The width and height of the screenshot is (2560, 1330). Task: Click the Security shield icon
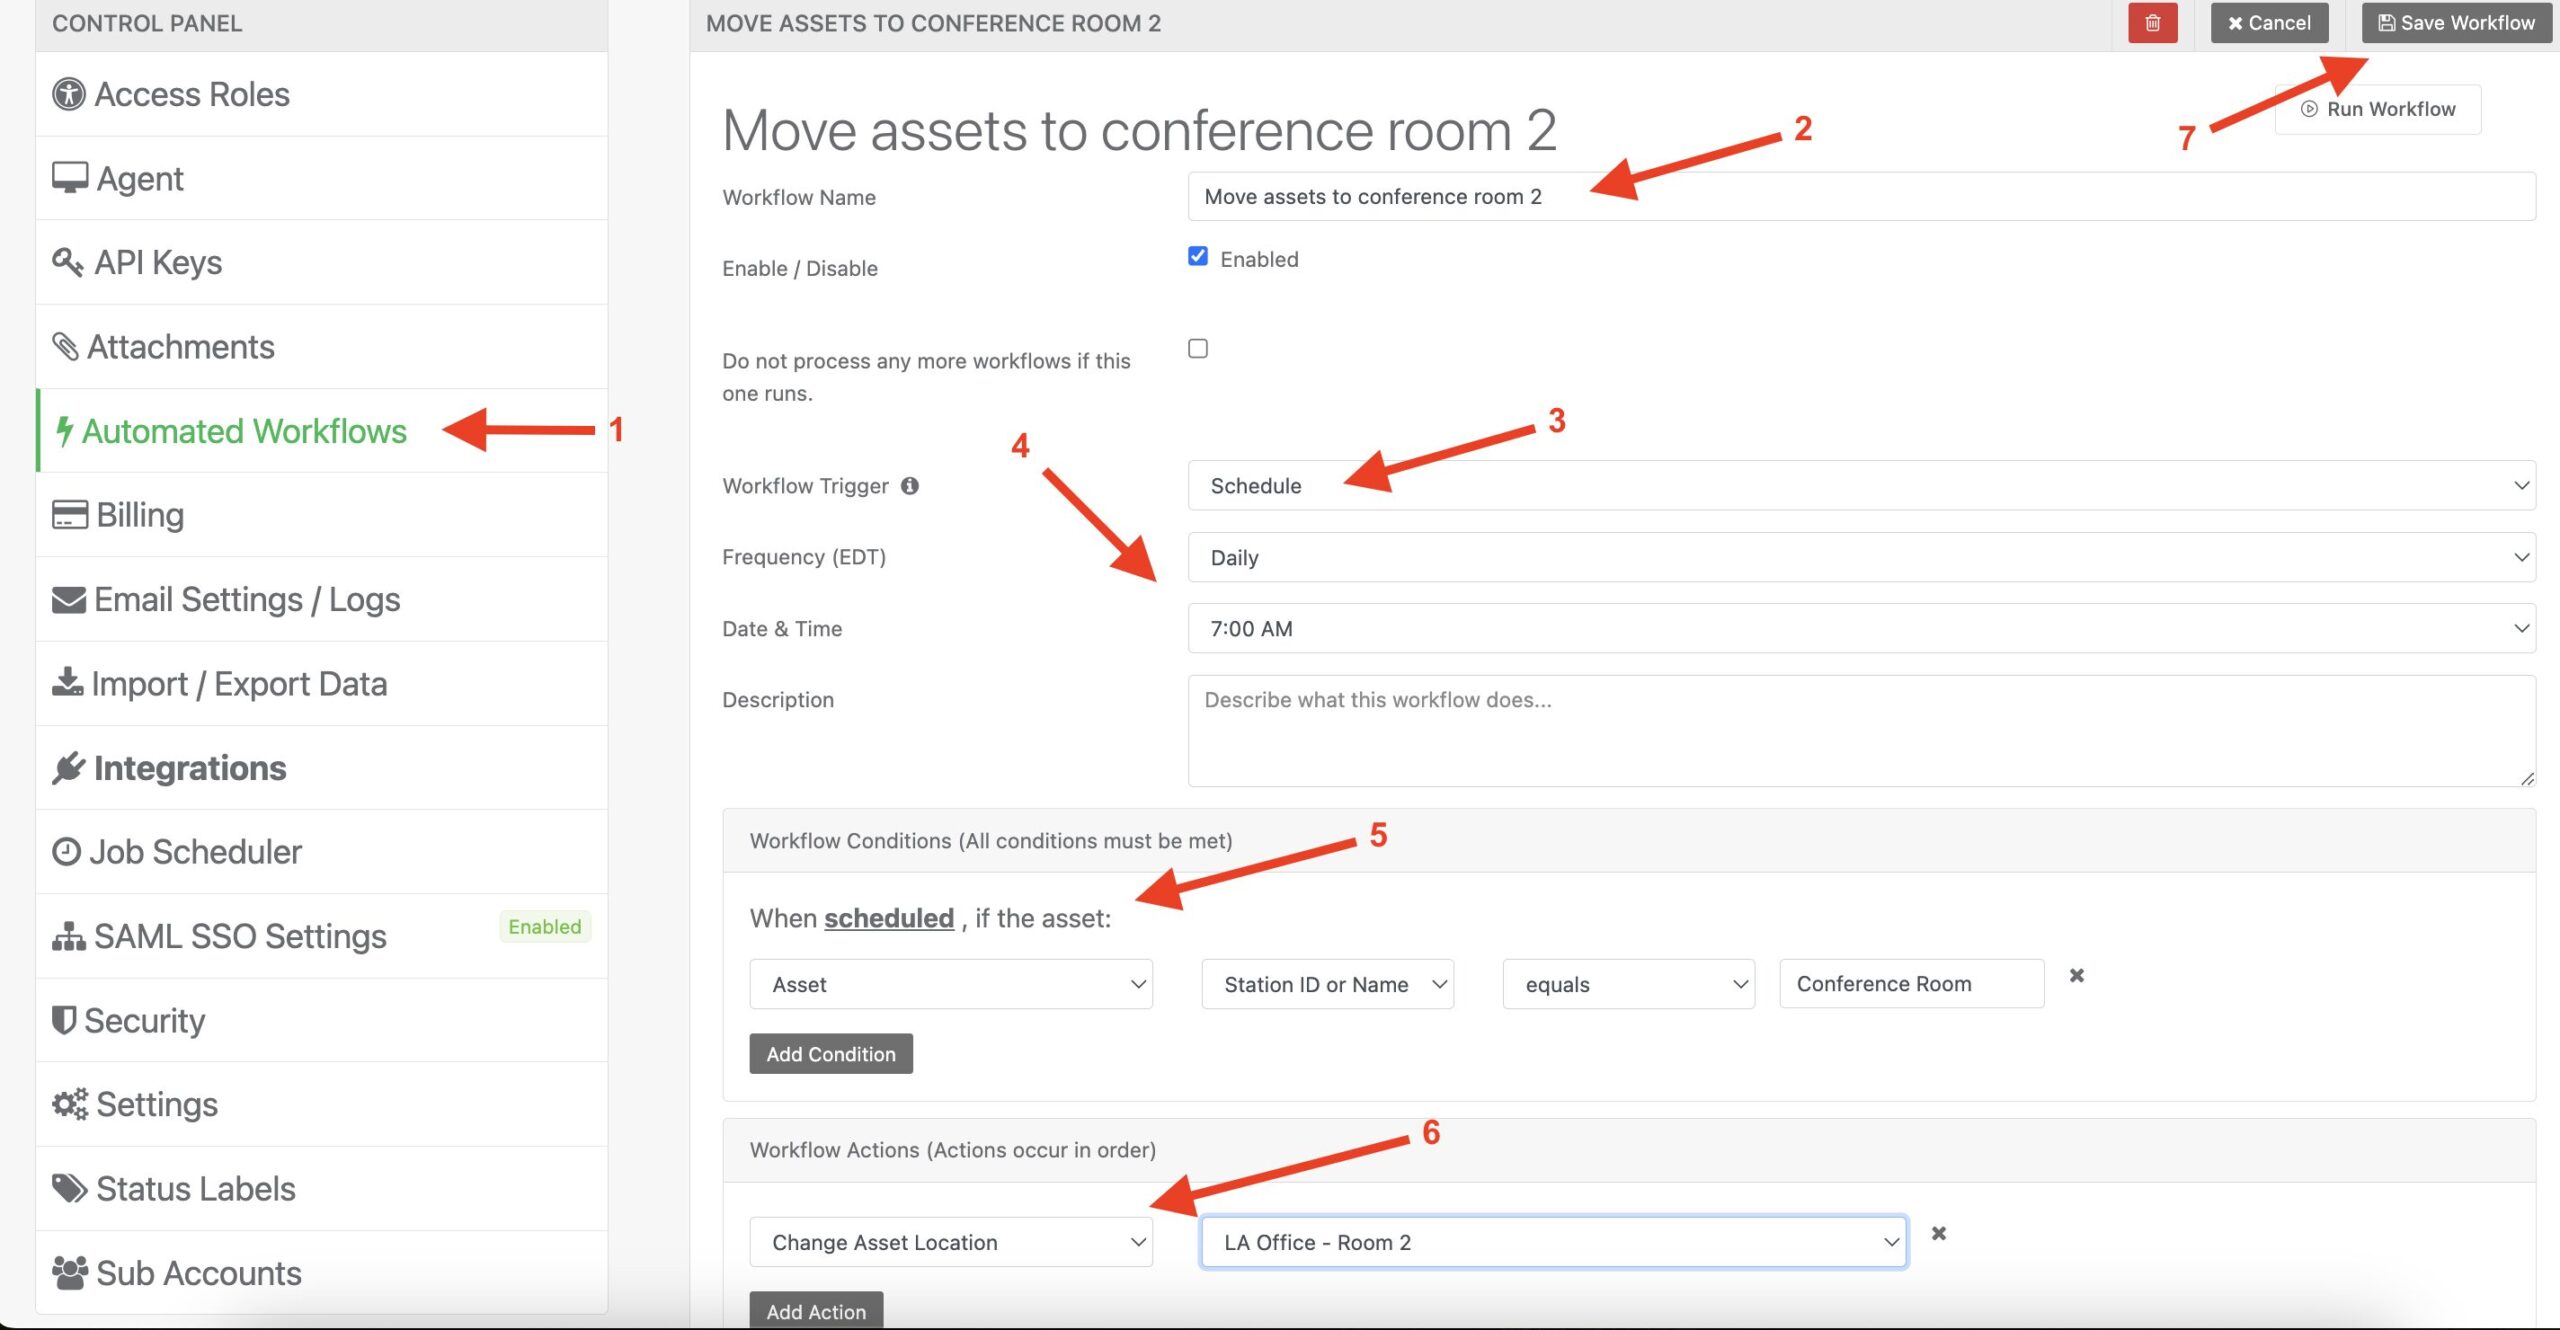(64, 1020)
